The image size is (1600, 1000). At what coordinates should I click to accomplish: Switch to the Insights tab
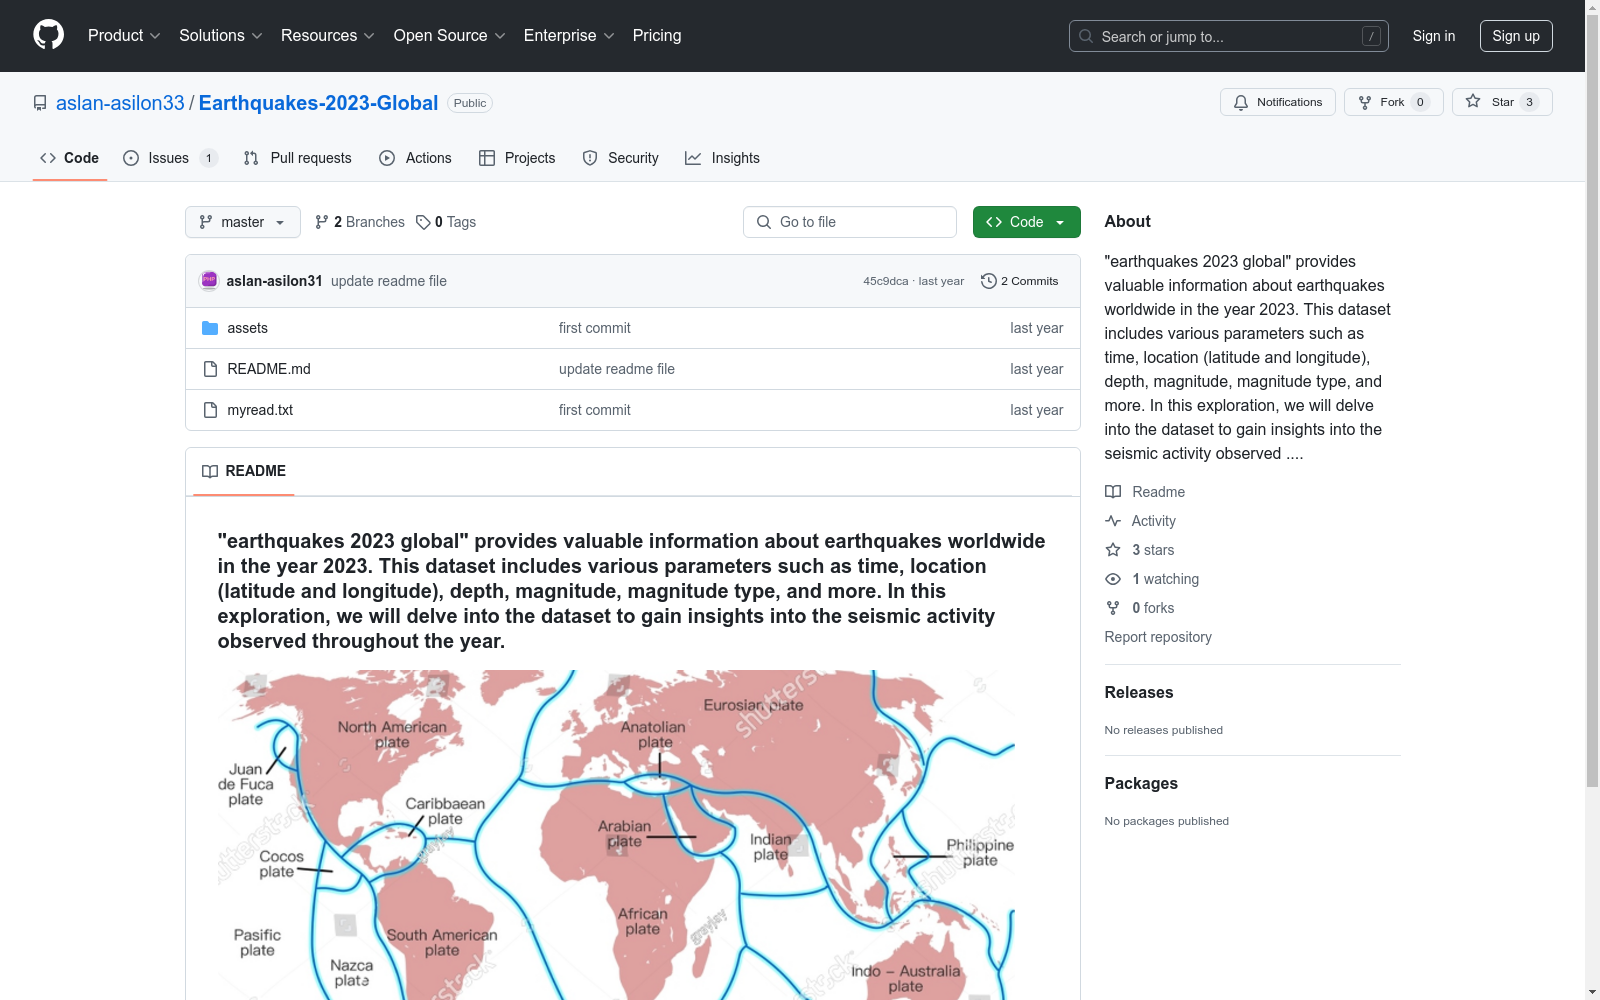click(722, 158)
